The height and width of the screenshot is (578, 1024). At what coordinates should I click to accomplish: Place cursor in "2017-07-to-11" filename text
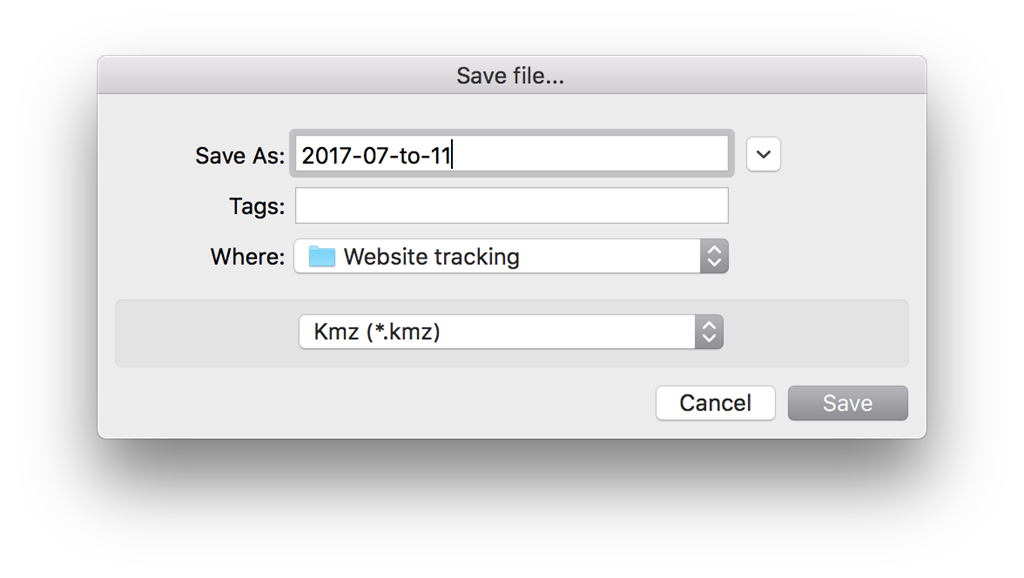coord(377,156)
